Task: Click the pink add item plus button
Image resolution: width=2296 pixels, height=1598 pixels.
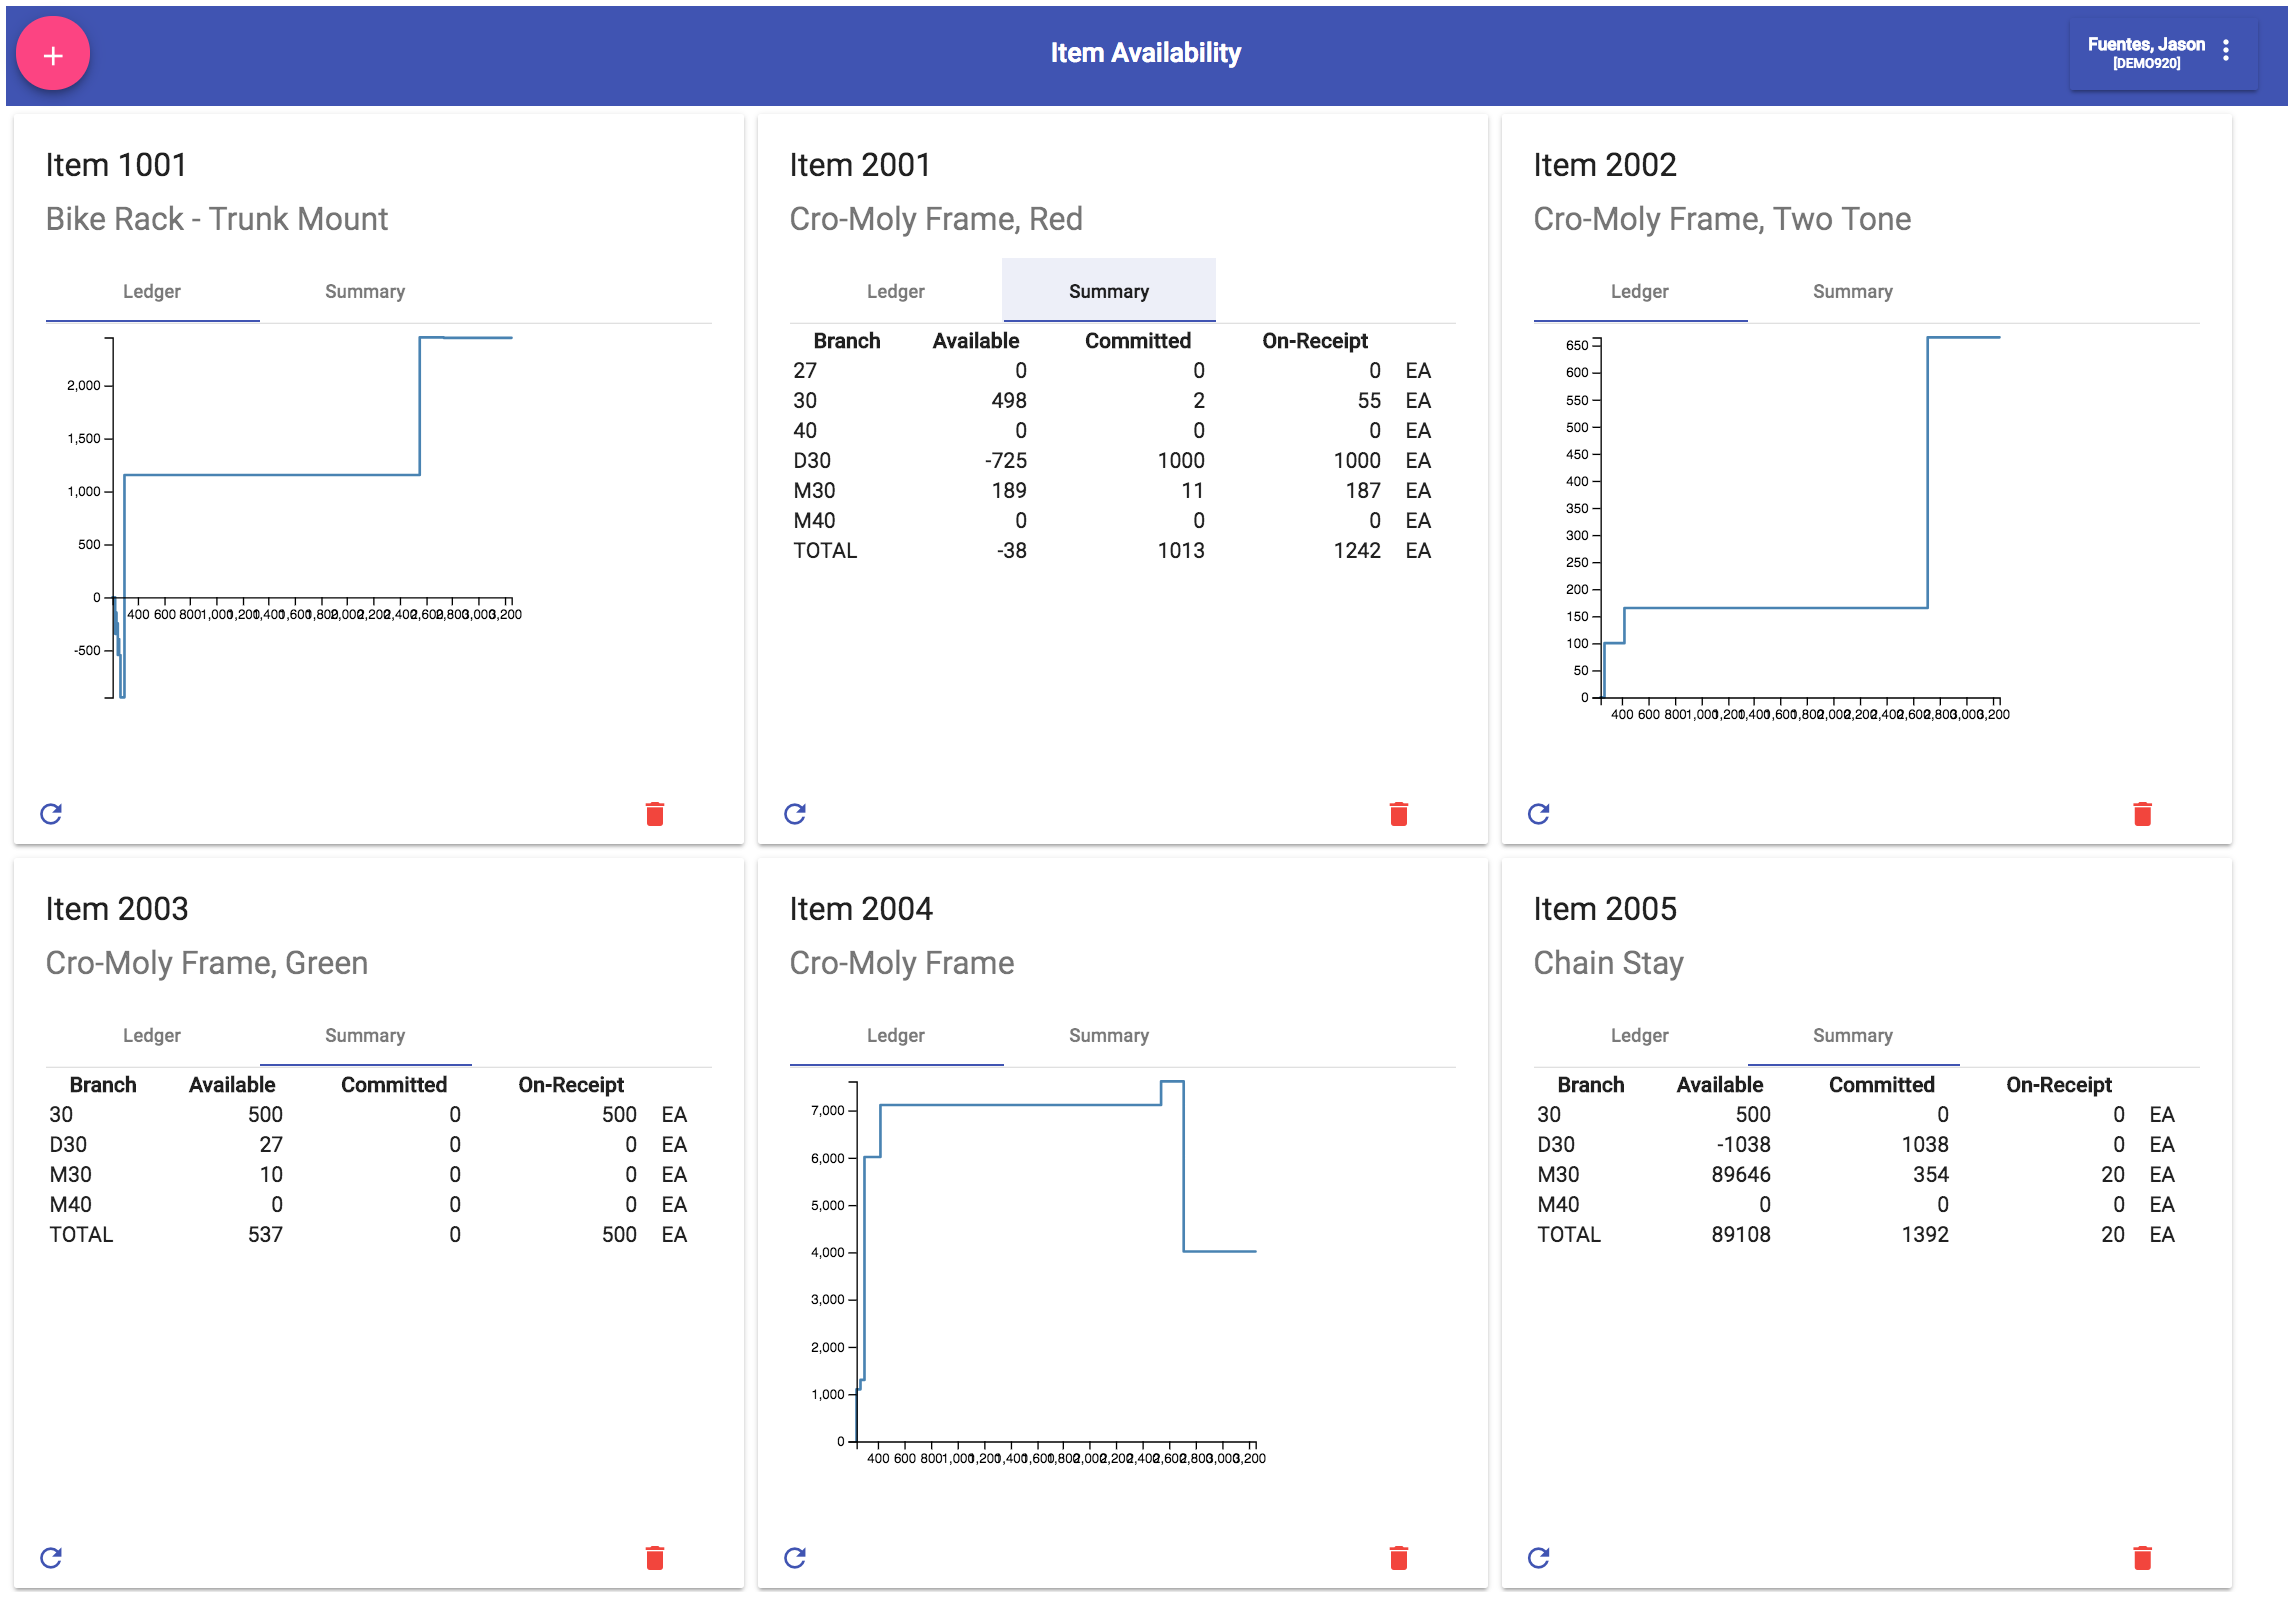Action: pos(53,54)
